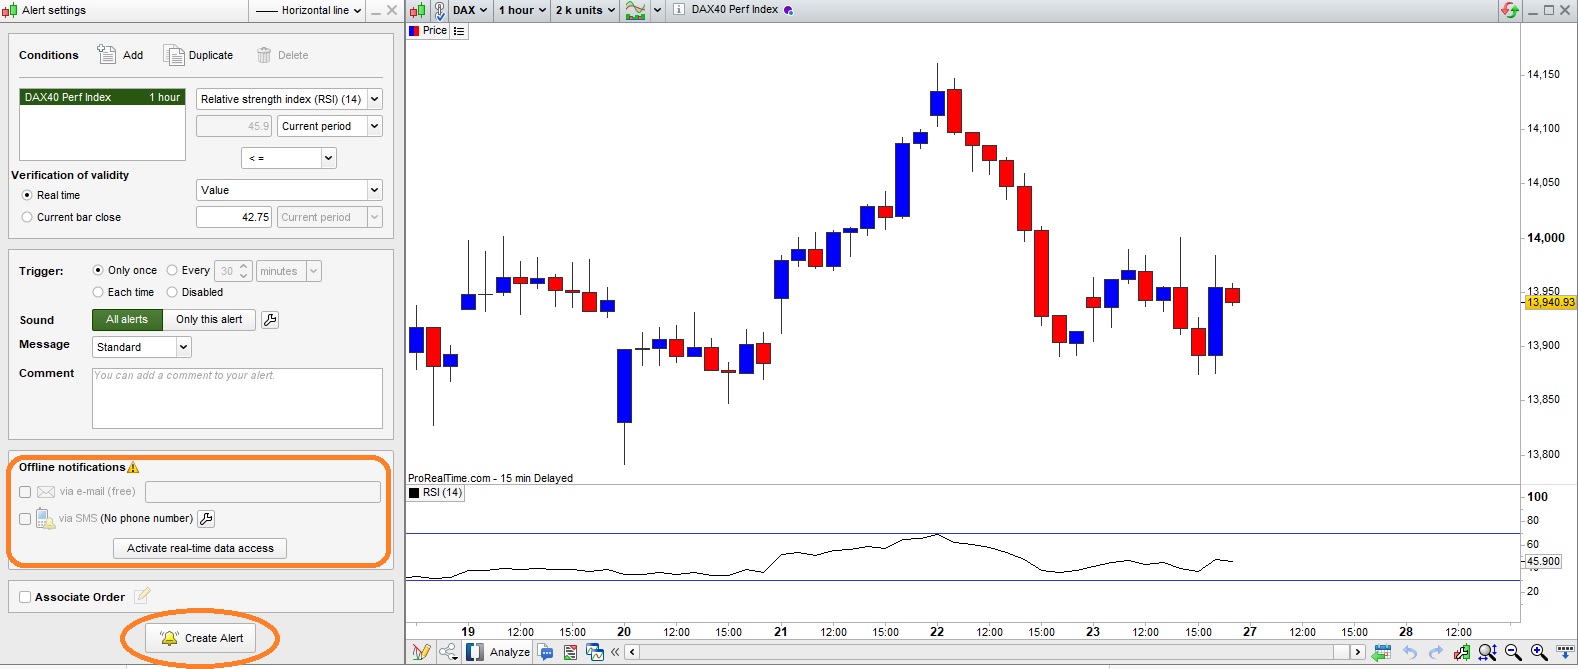Click the purple dot beside DAX40 Perf Index
The width and height of the screenshot is (1578, 669).
coord(789,10)
